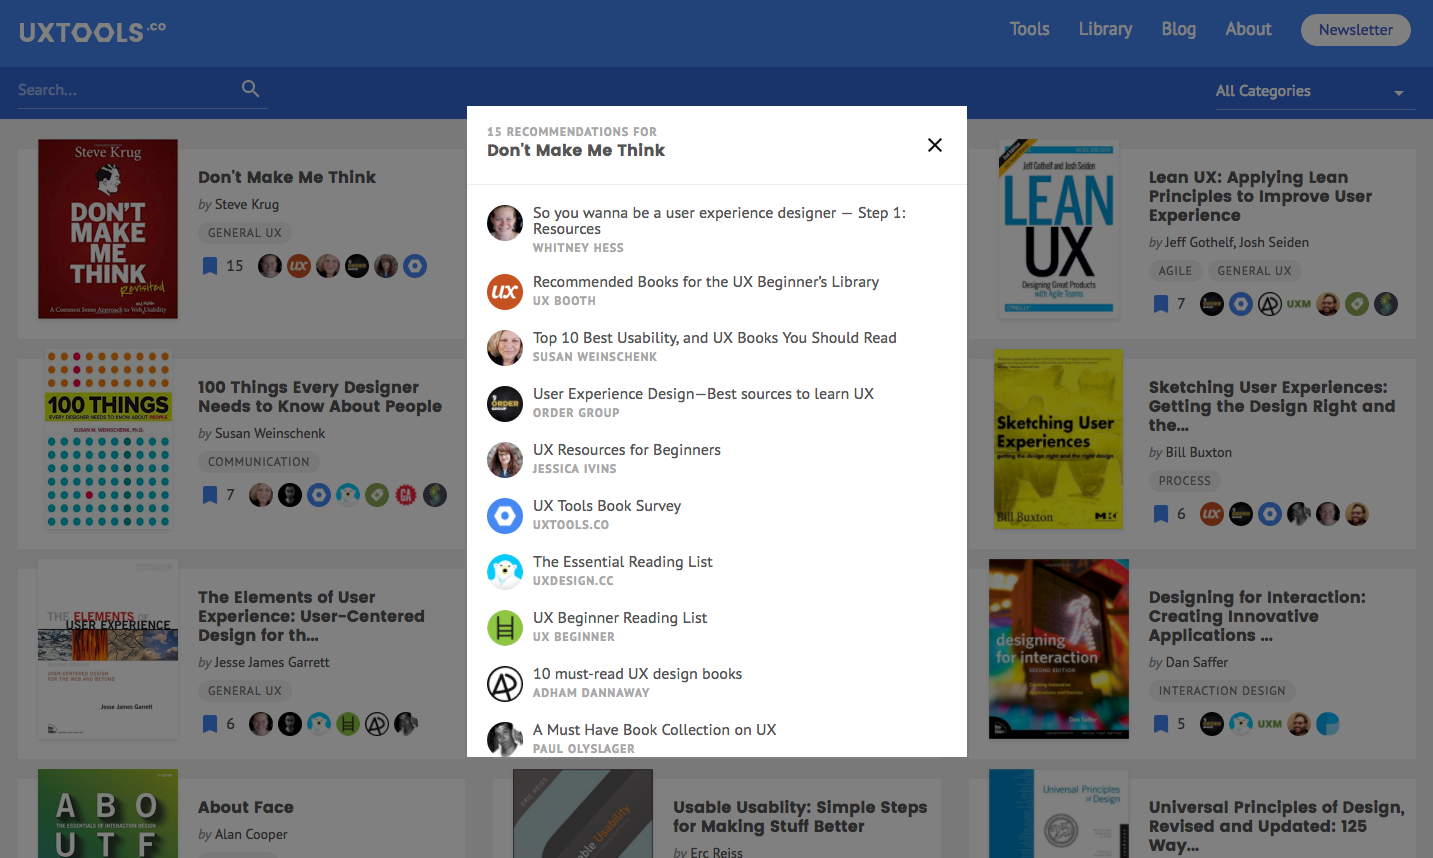The image size is (1433, 858).
Task: Open A Must Have Book Collection on UX
Action: coord(655,730)
